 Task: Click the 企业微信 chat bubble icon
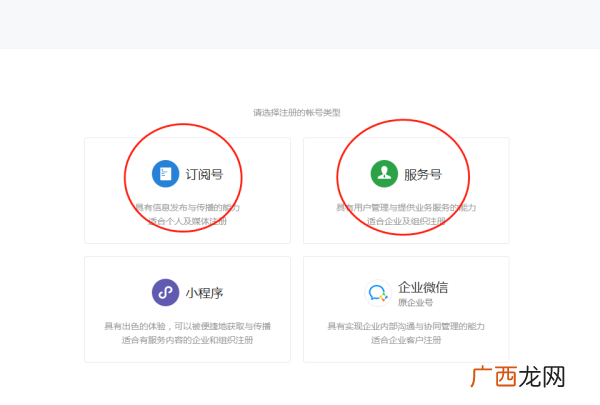pos(378,293)
